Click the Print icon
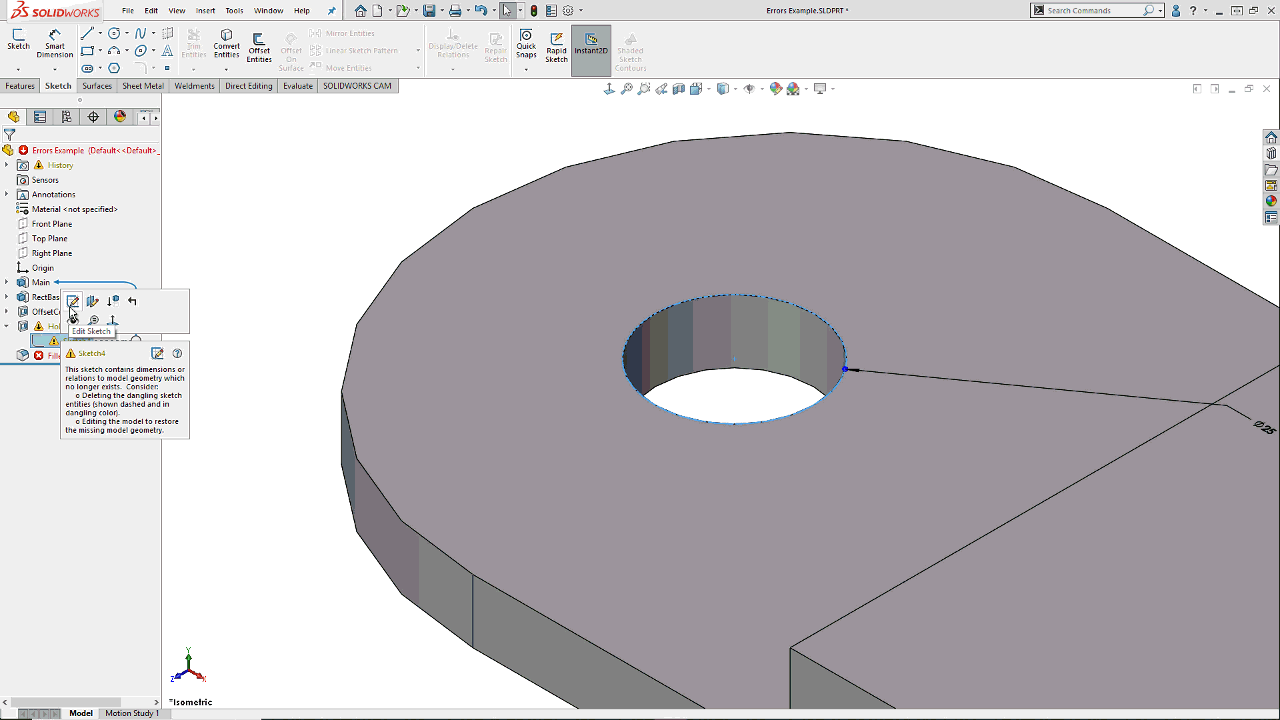Screen dimensions: 1280x720 pyautogui.click(x=455, y=11)
